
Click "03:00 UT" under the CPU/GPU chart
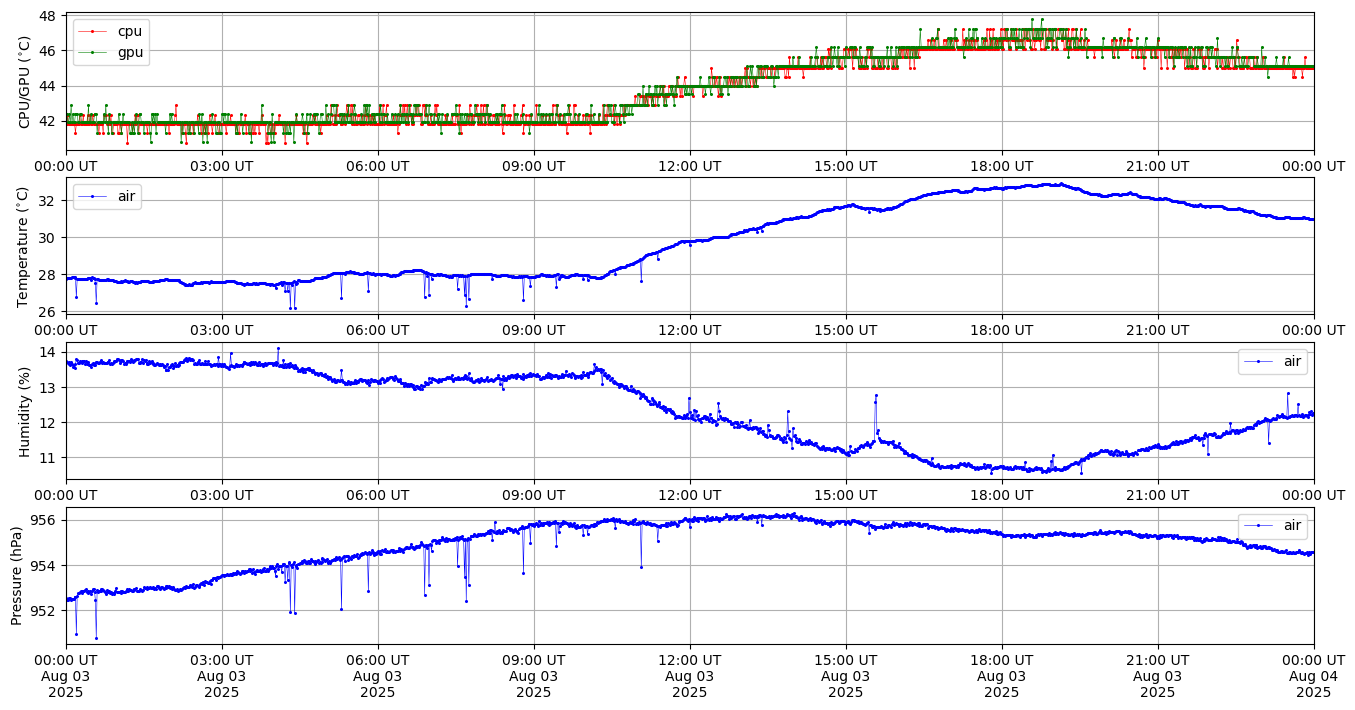coord(222,167)
